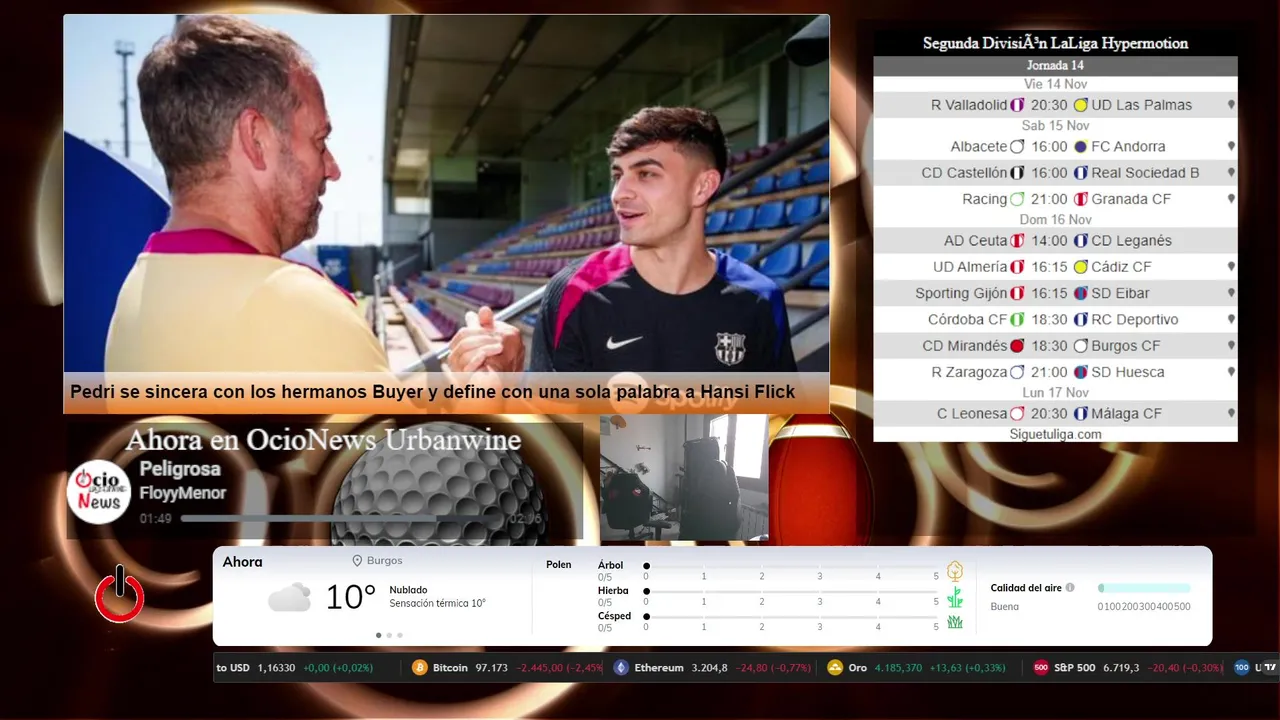Click the map pin on CD Castellón row

(x=1231, y=173)
